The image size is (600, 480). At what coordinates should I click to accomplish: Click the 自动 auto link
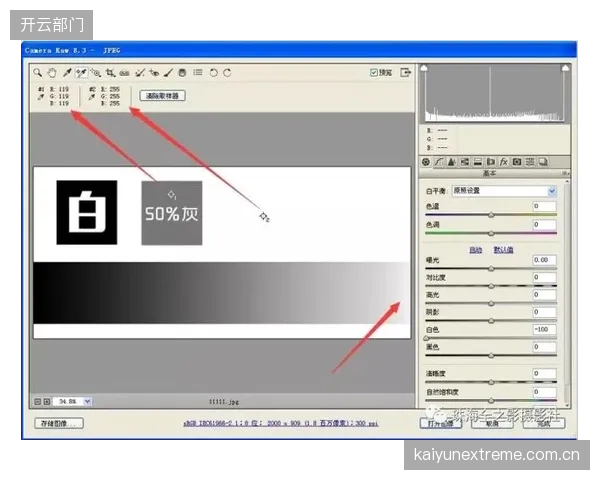pyautogui.click(x=476, y=250)
